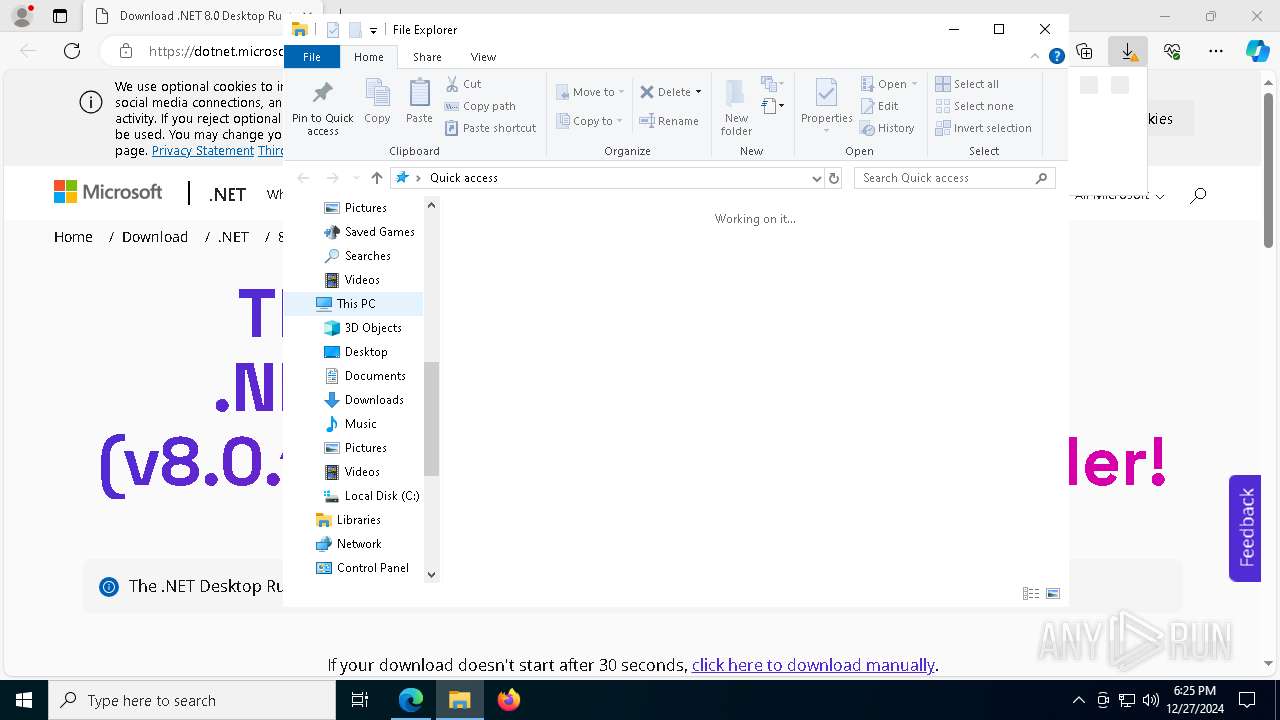Click Select all in ribbon
Screen dimensions: 1280x720
(967, 84)
